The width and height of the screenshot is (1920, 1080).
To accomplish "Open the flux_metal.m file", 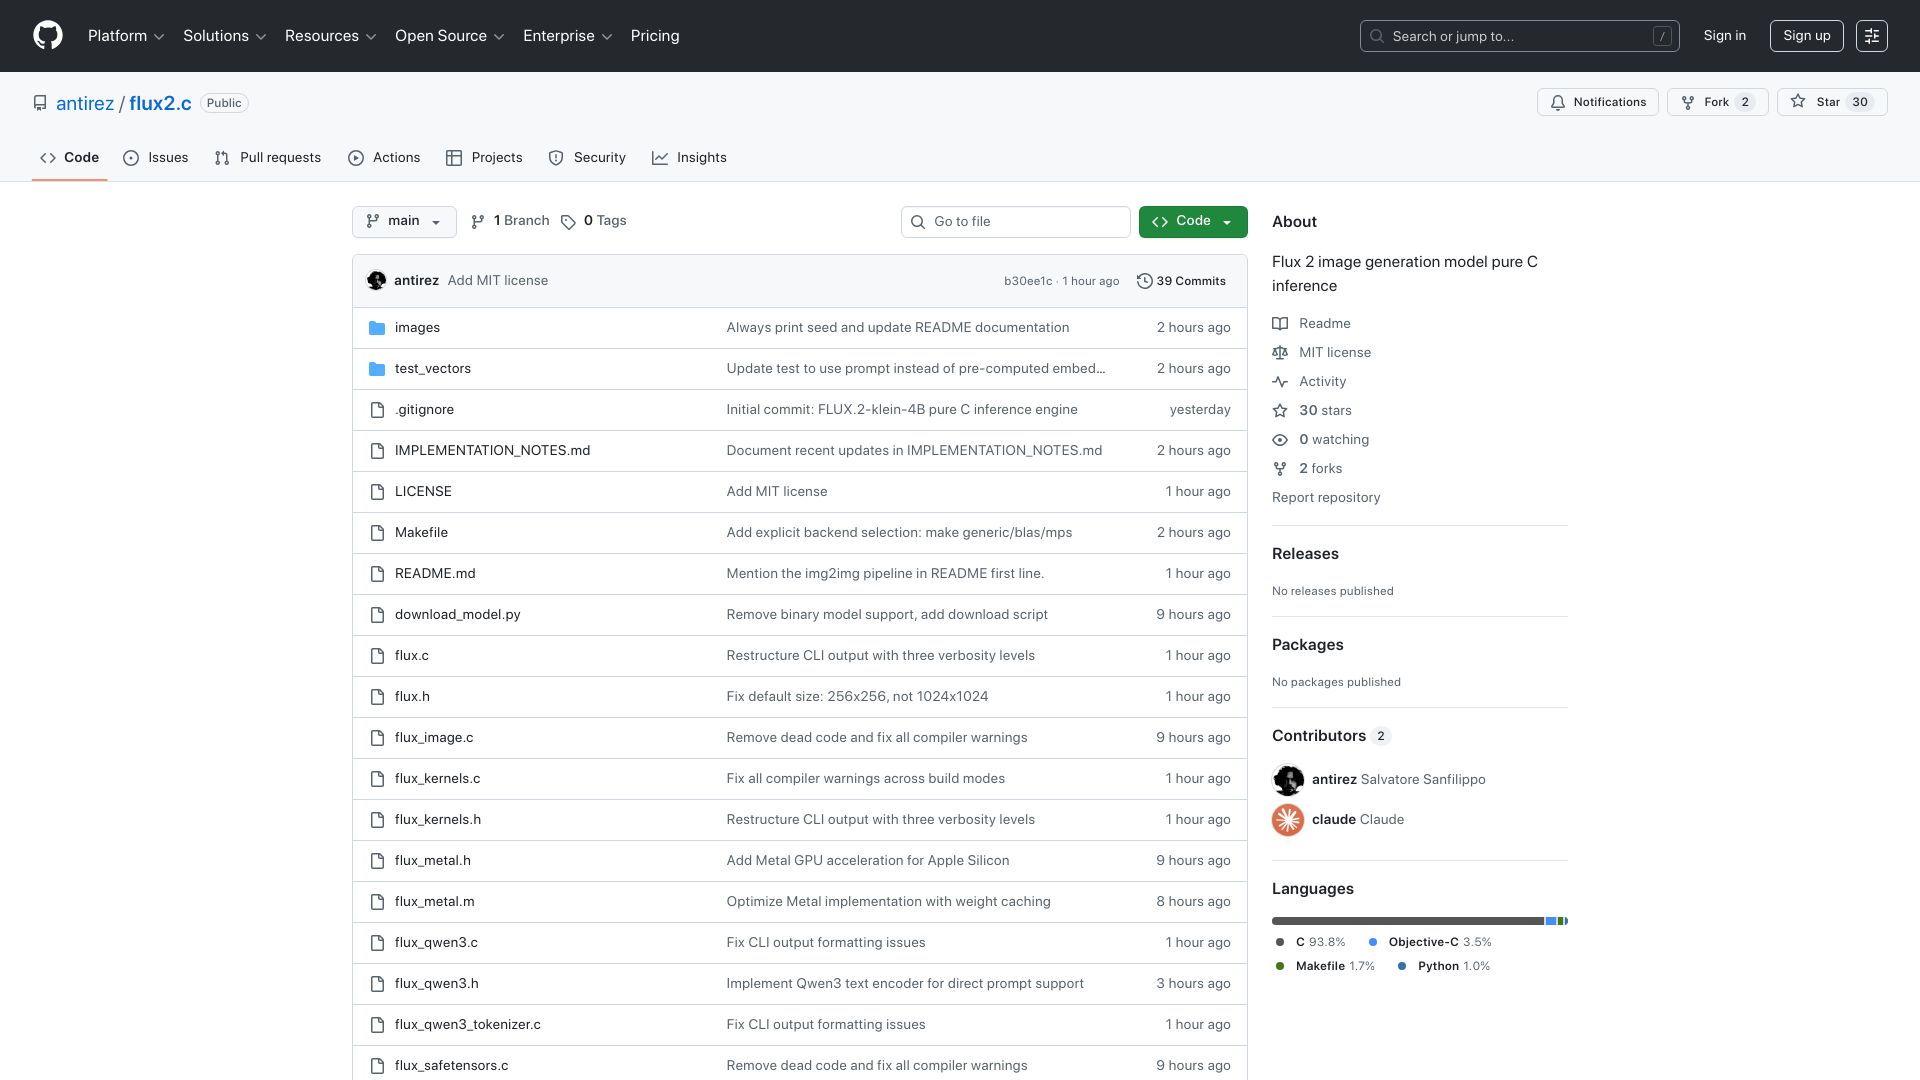I will pos(434,902).
